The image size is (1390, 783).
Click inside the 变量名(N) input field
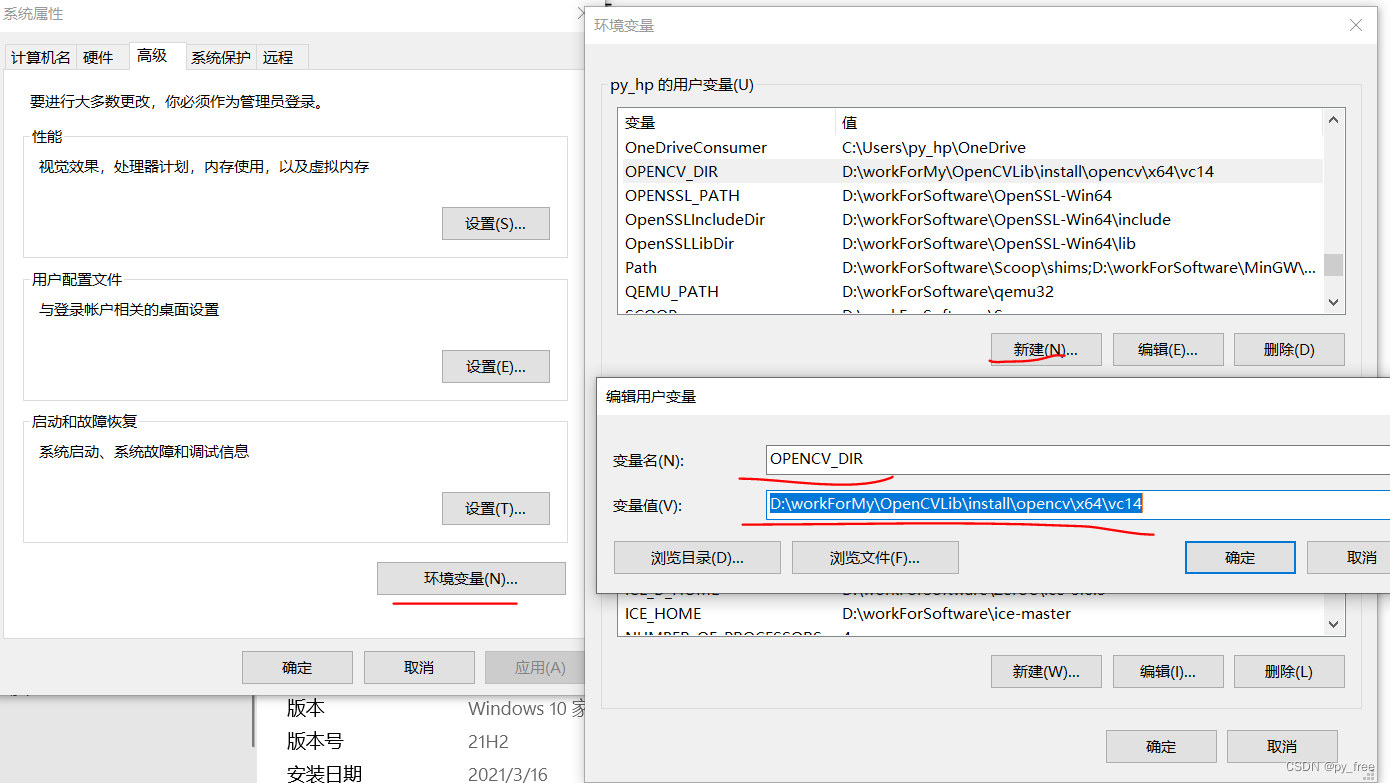coord(1000,459)
